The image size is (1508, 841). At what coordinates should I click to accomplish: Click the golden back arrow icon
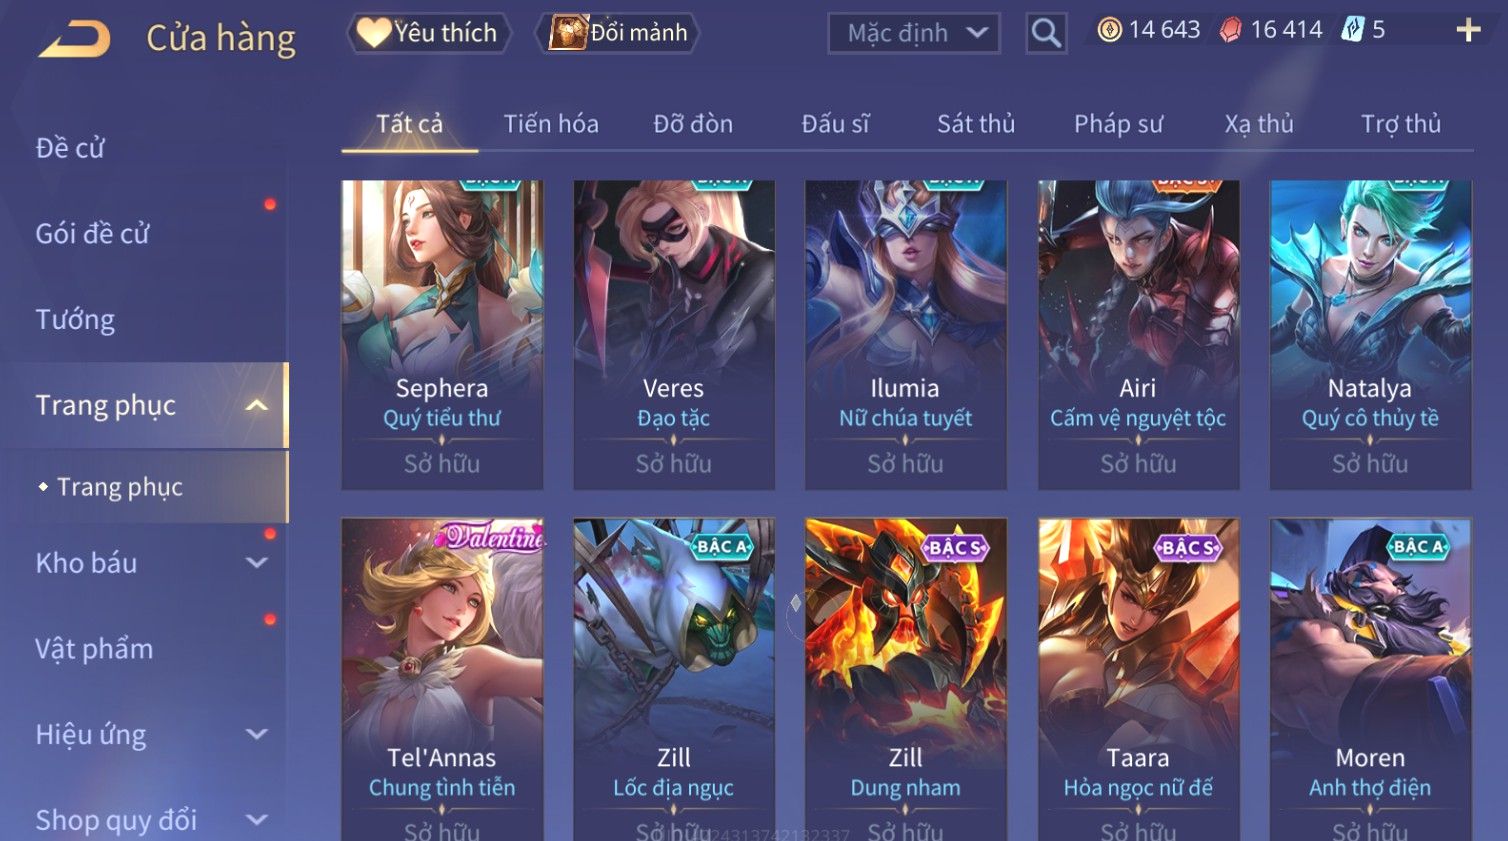(x=75, y=39)
